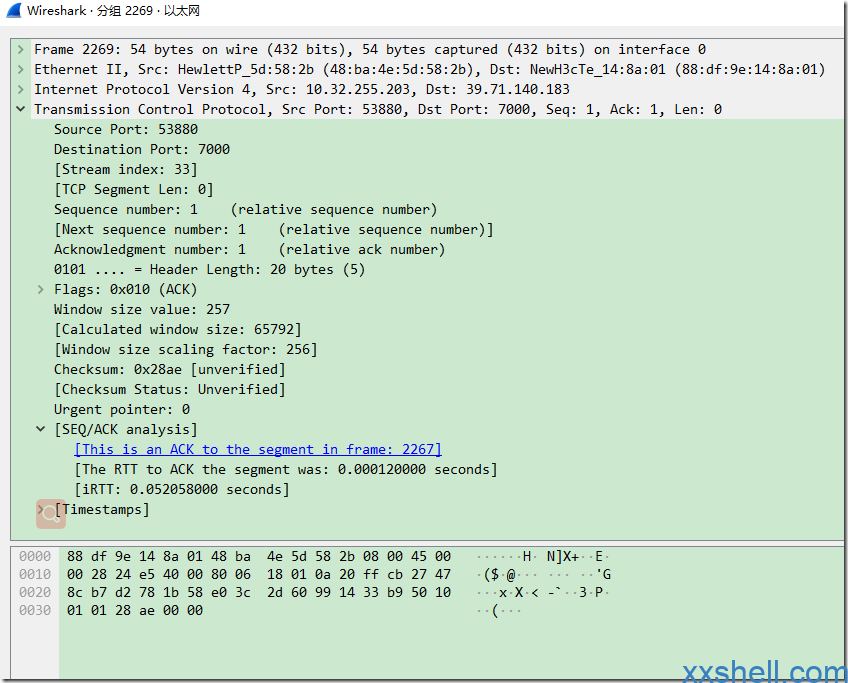Expand the Internet Protocol Version 4 row

21,90
